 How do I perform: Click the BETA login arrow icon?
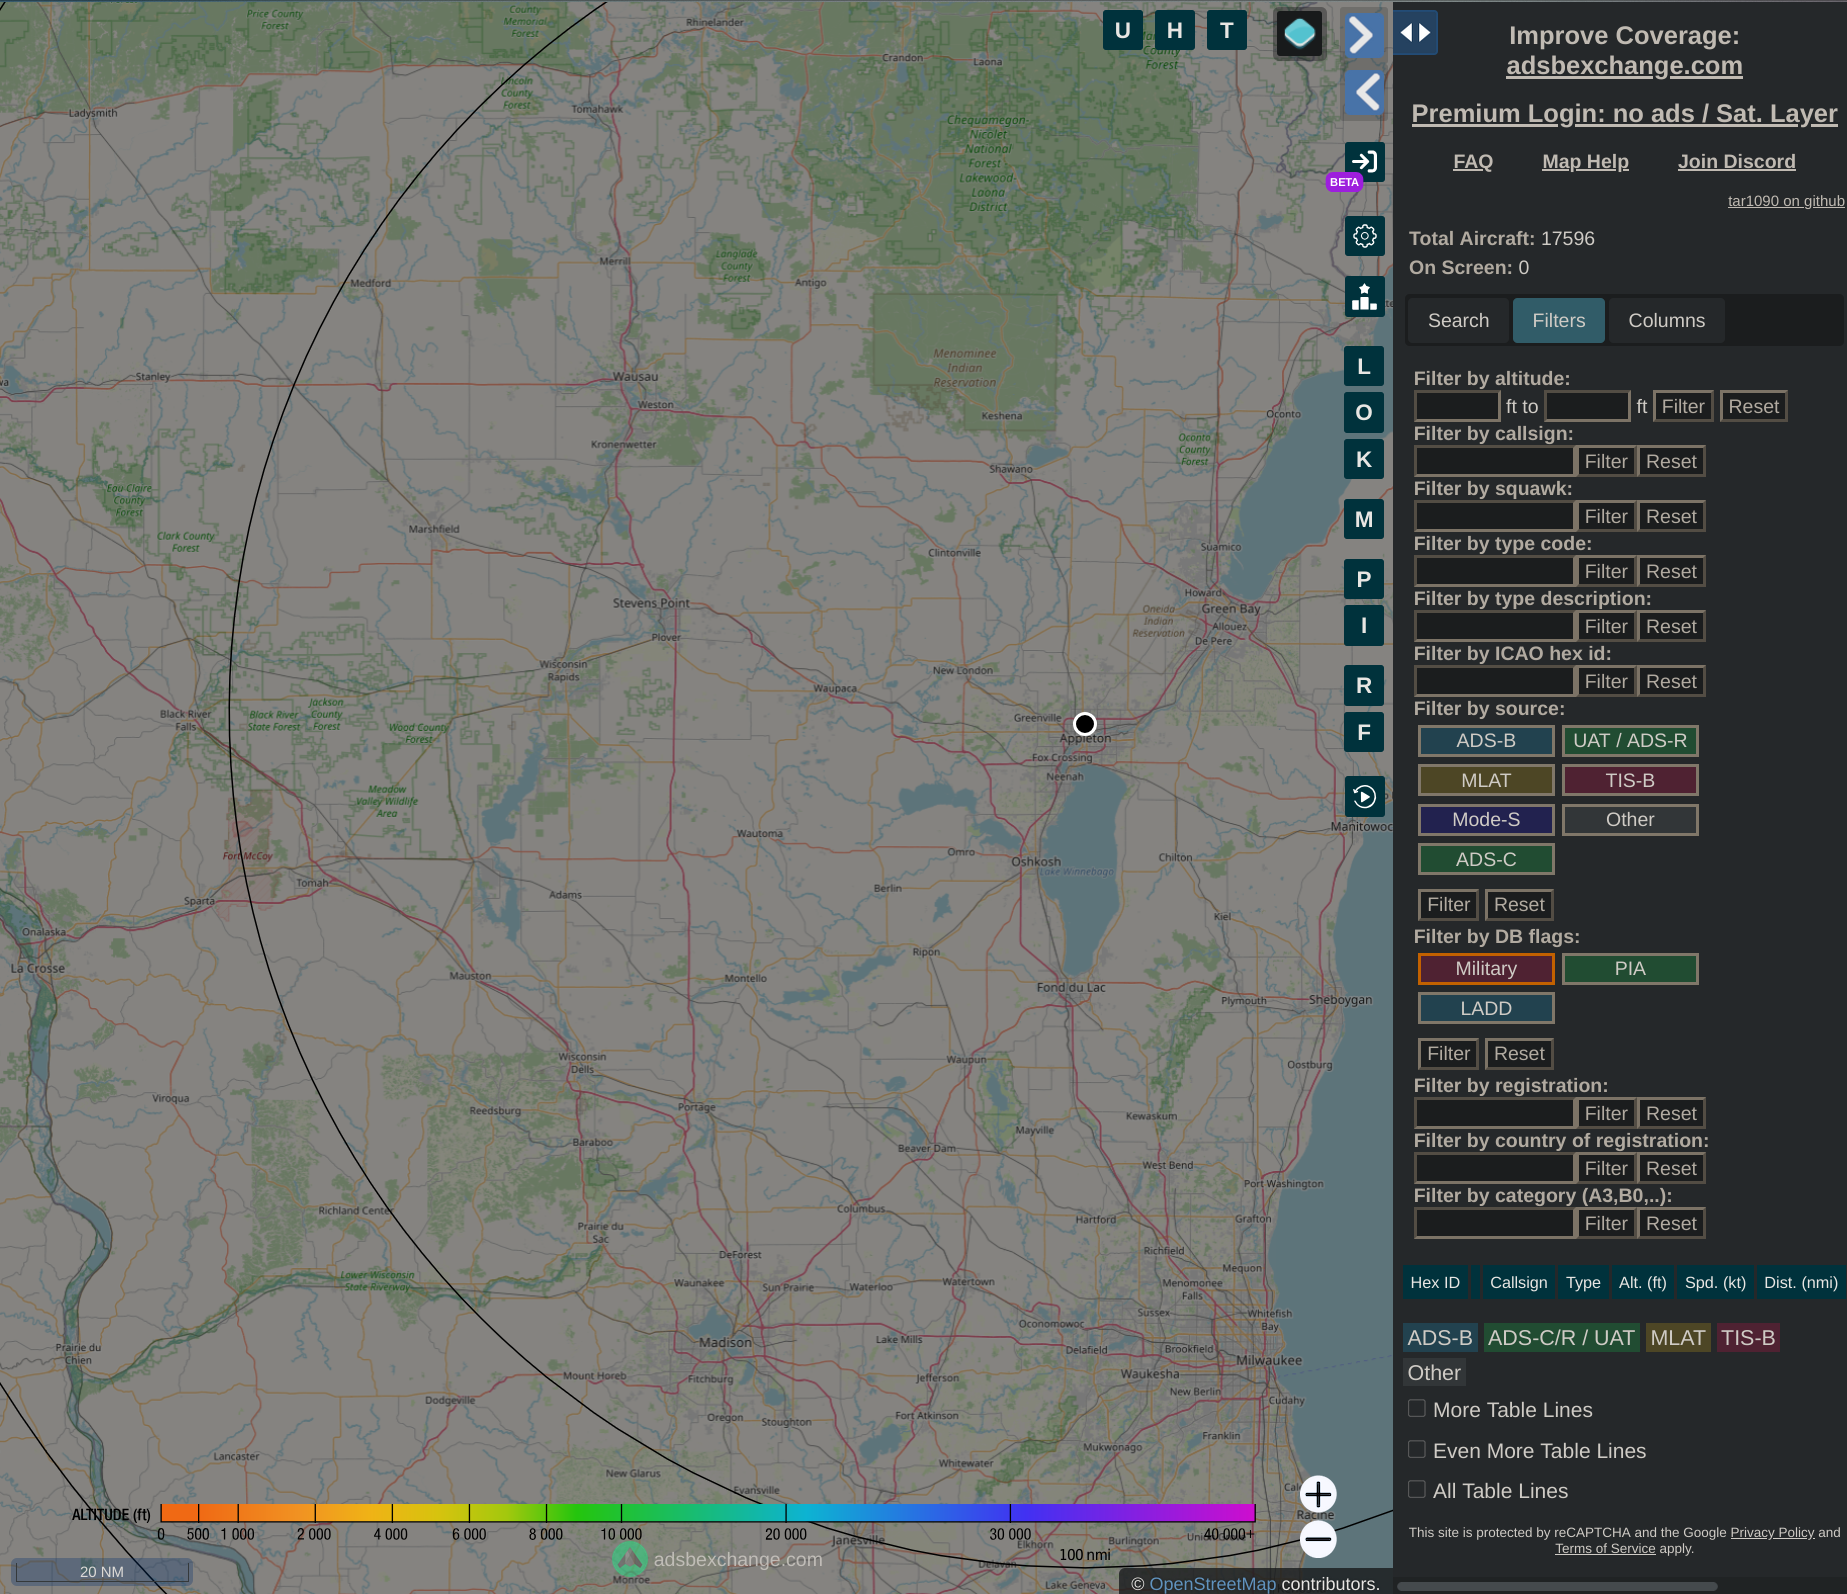(1364, 162)
